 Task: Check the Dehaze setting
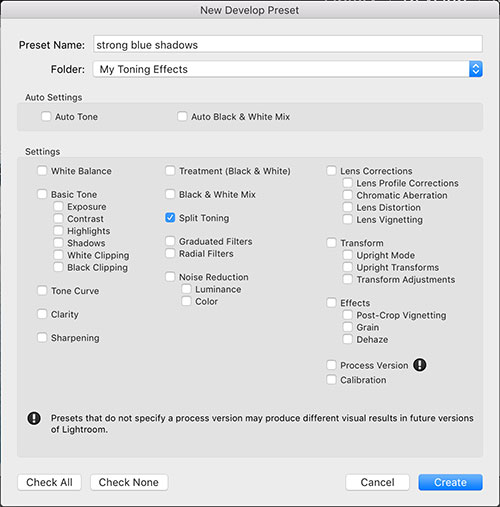[347, 339]
